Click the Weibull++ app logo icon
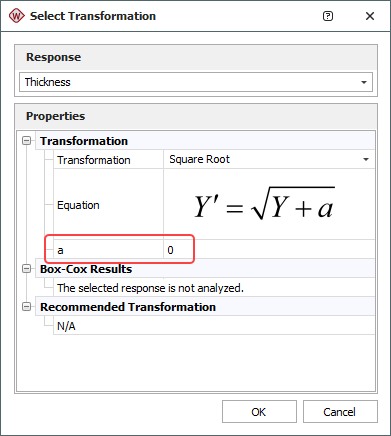 pos(16,16)
